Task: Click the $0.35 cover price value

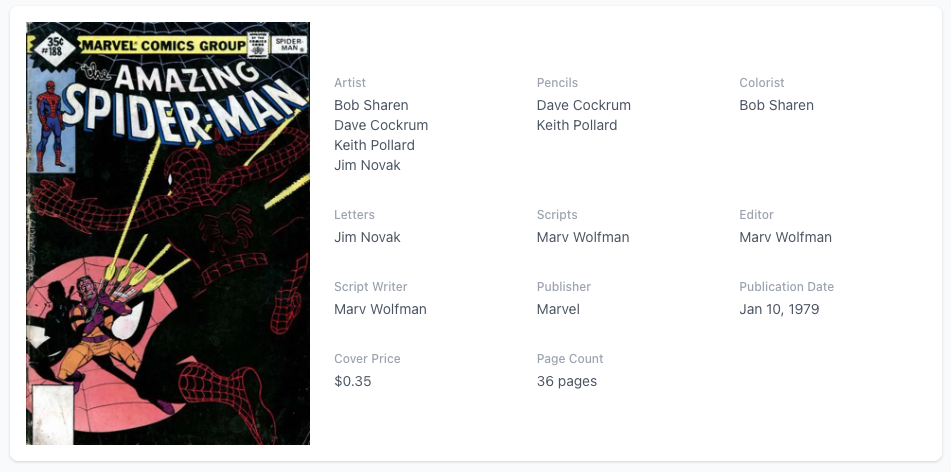Action: (353, 381)
